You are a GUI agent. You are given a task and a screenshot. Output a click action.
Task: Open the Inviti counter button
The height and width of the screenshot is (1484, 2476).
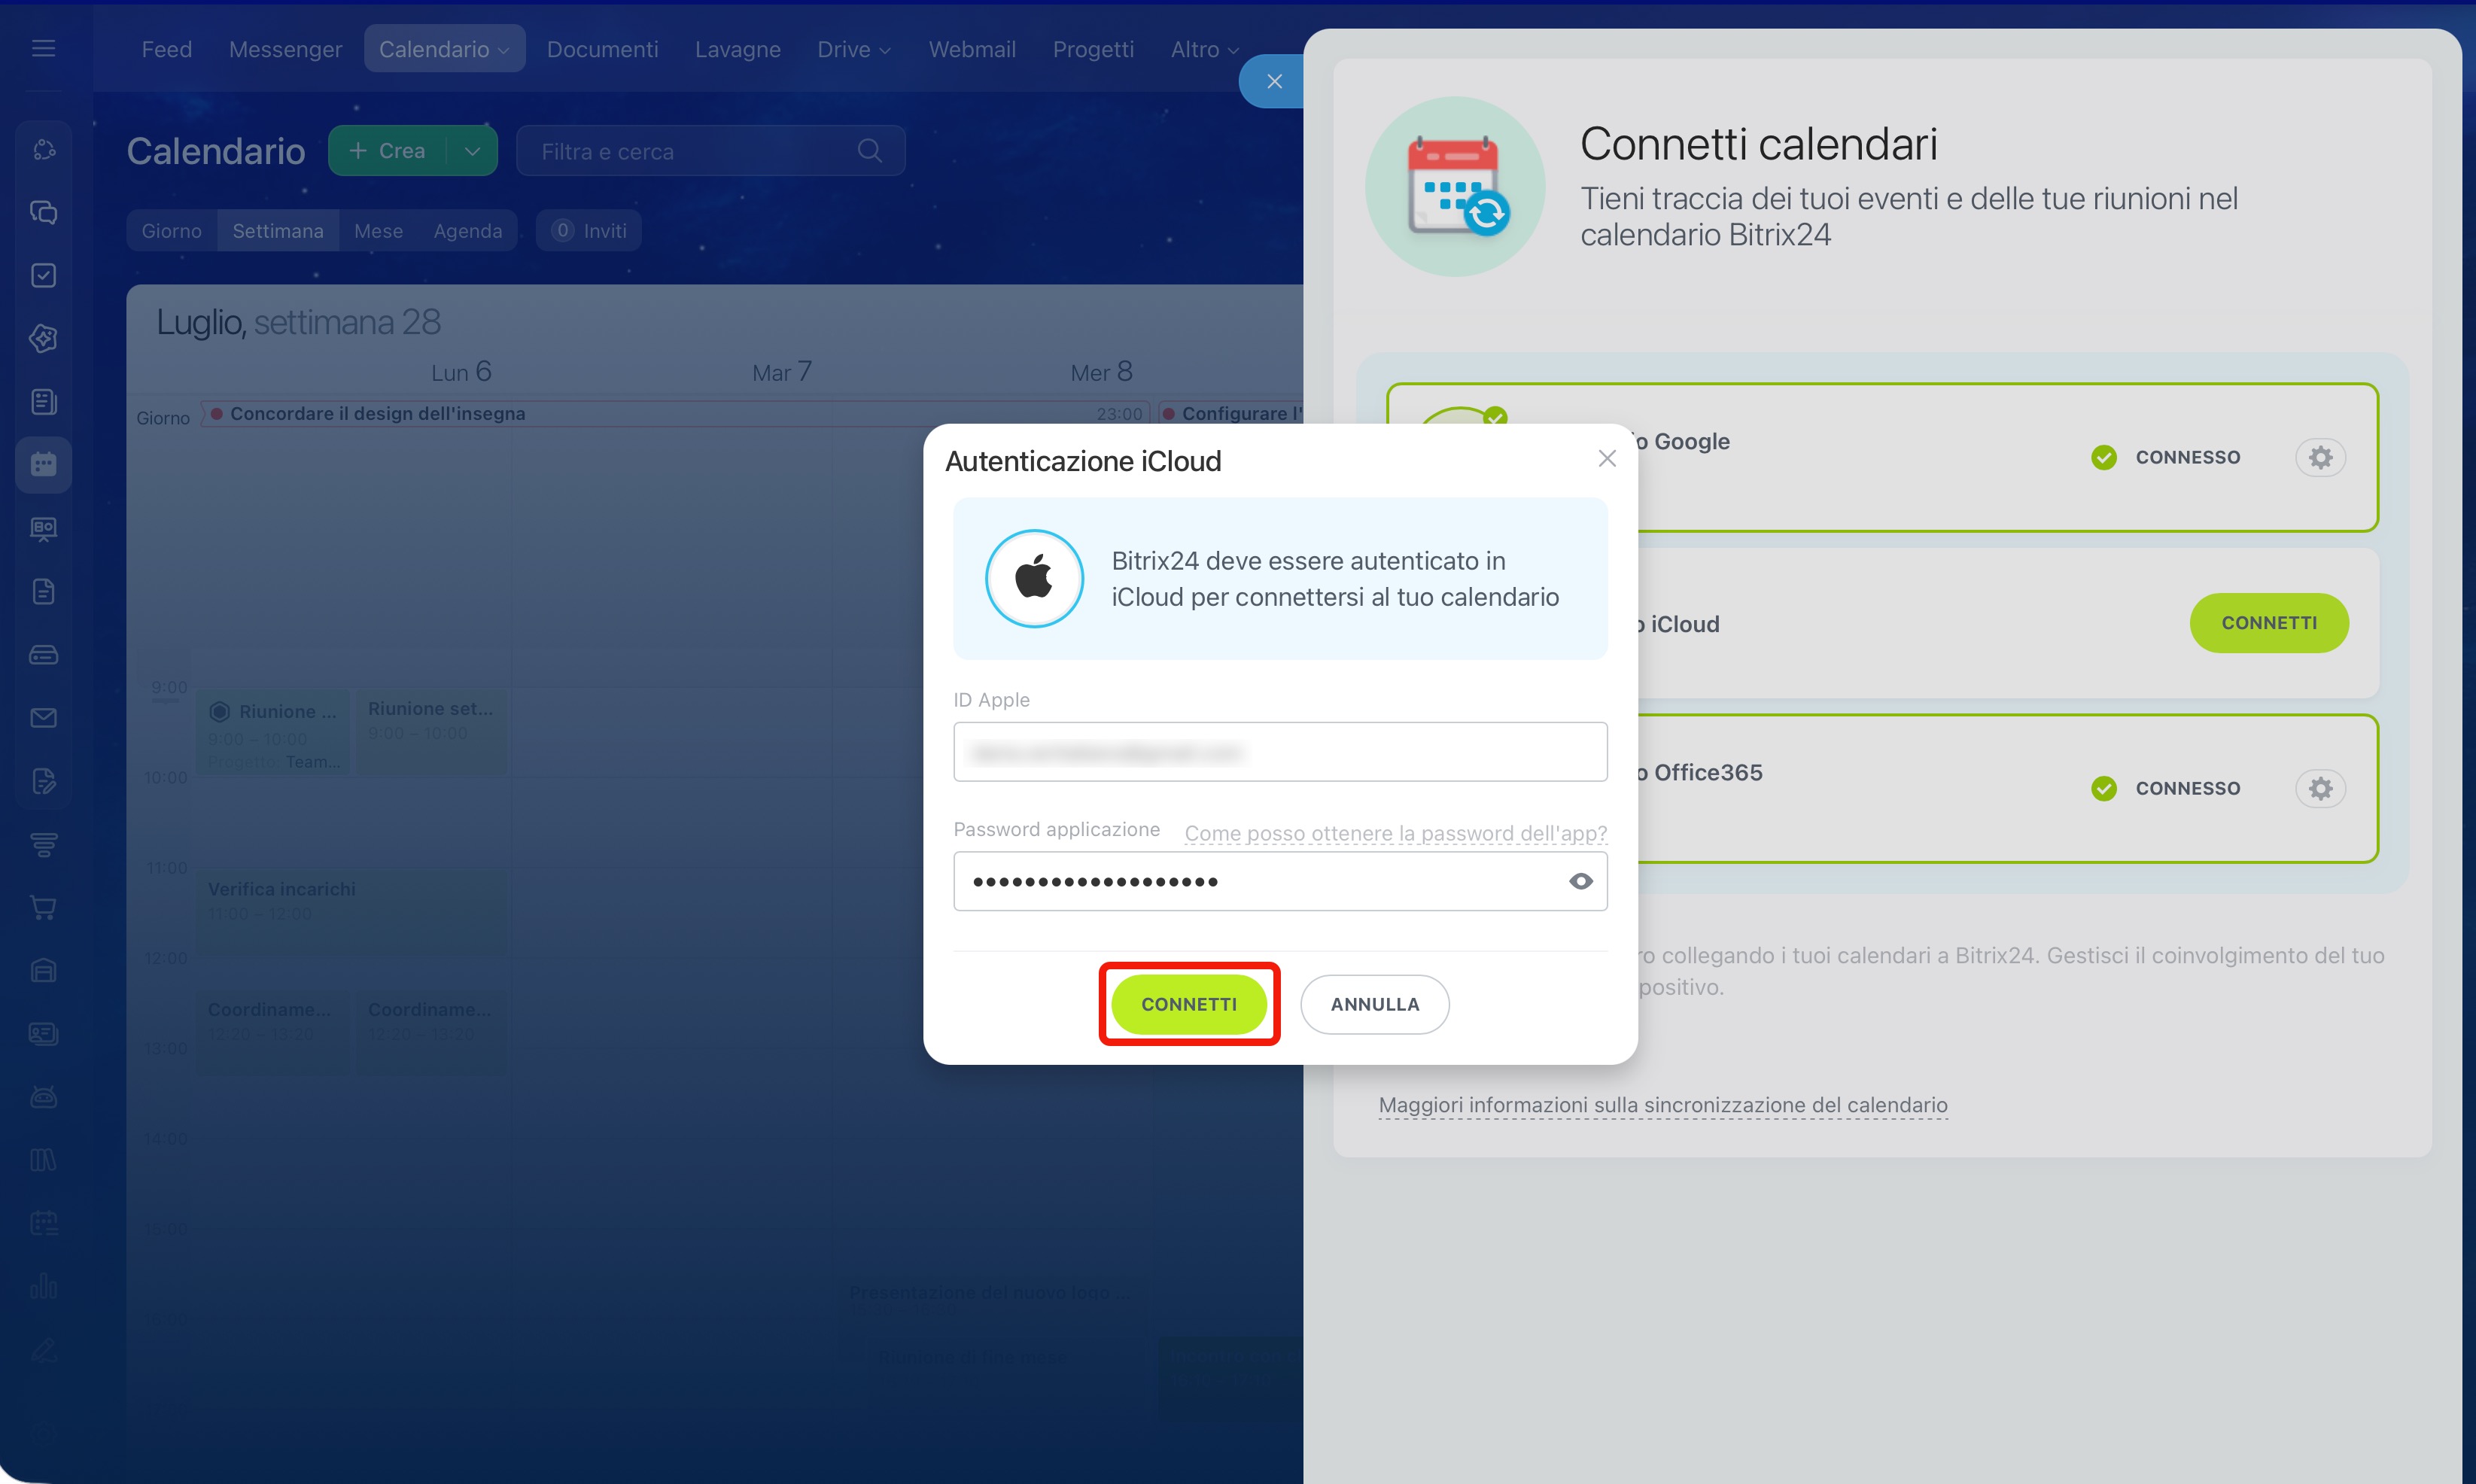[x=589, y=231]
